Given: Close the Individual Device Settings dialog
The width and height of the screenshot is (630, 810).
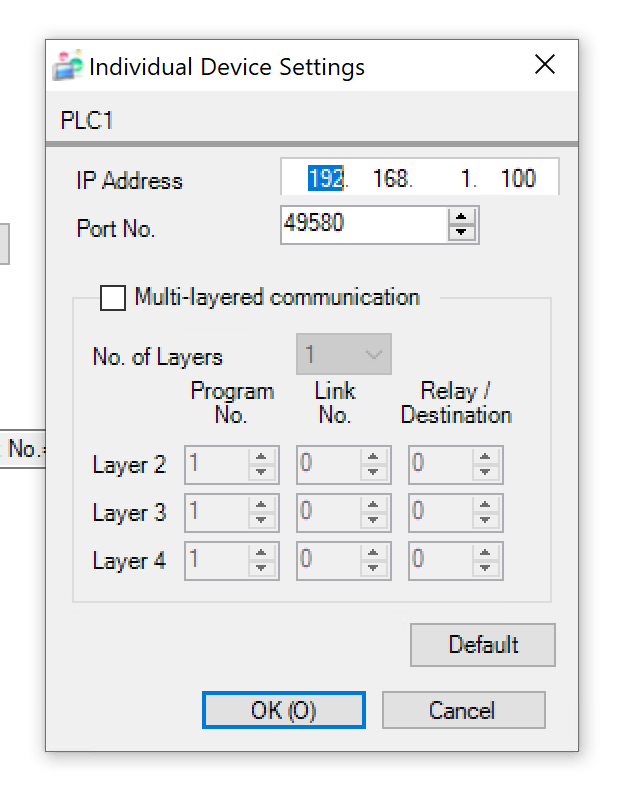Looking at the screenshot, I should [x=545, y=66].
